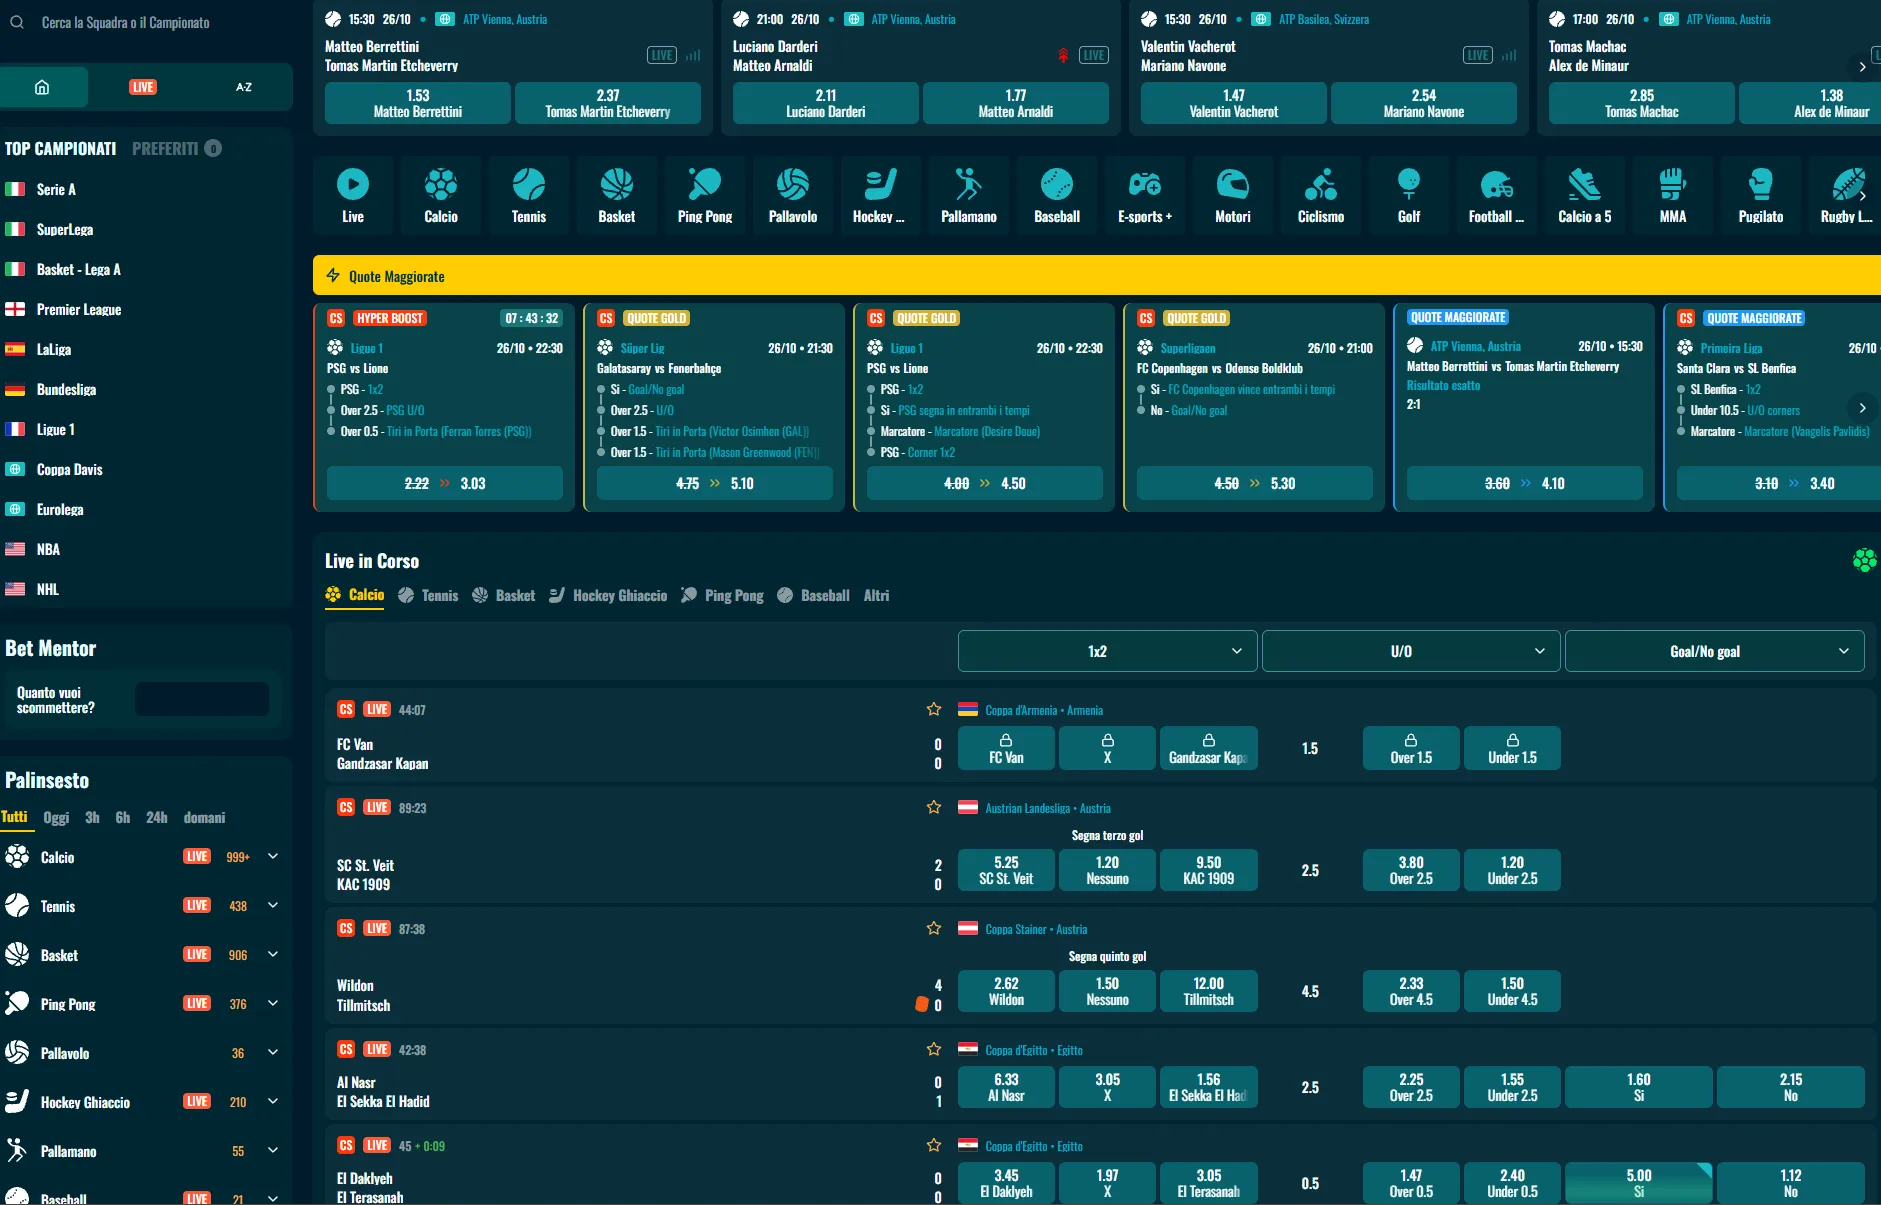Viewport: 1881px width, 1205px height.
Task: Open the Pallamano sport icon
Action: [969, 195]
